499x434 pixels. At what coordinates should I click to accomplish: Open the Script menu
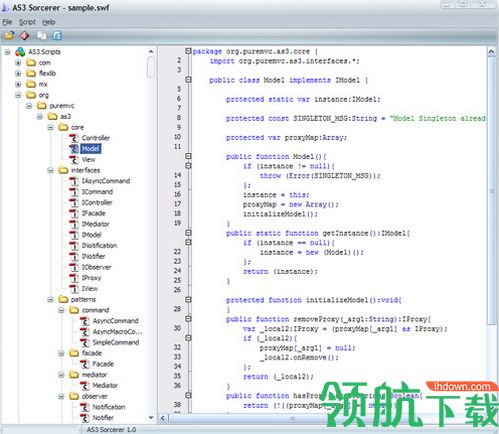[x=27, y=22]
